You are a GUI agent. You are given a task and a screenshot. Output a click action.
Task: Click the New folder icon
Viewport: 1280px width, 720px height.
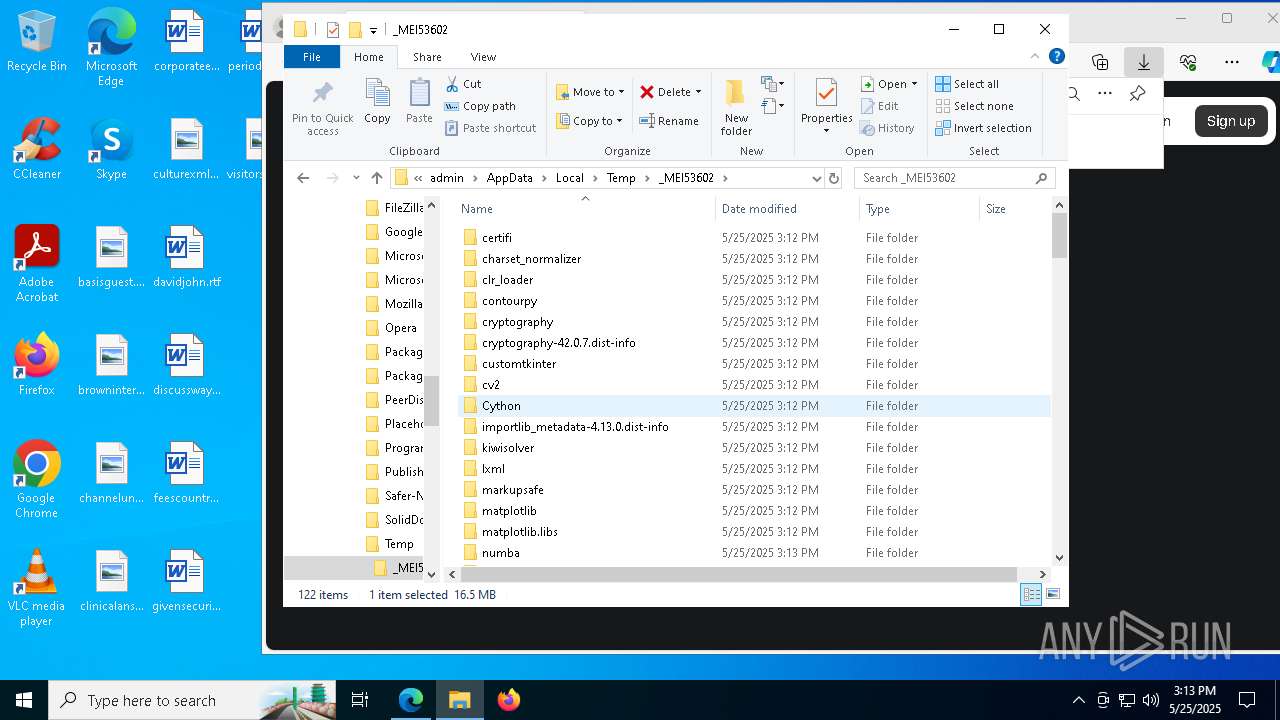pos(736,94)
